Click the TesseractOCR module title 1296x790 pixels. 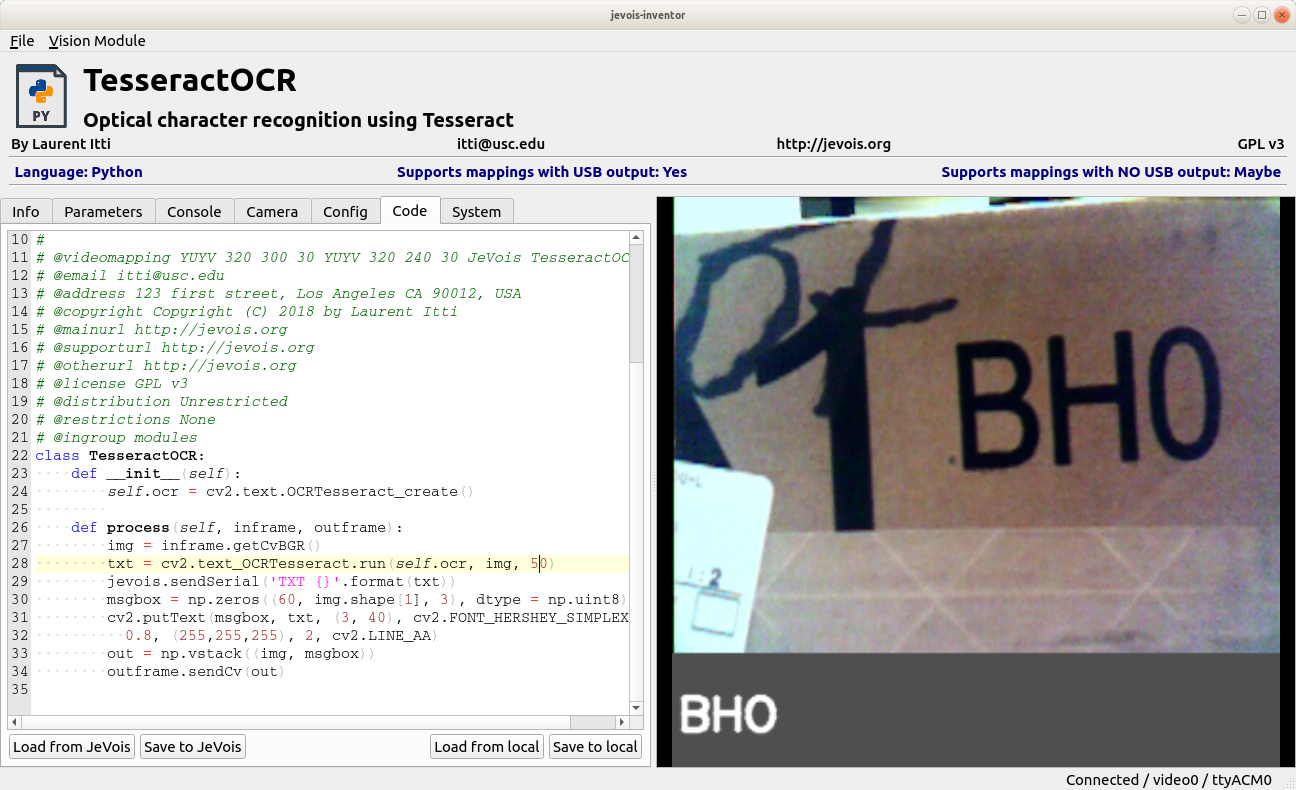click(x=190, y=80)
